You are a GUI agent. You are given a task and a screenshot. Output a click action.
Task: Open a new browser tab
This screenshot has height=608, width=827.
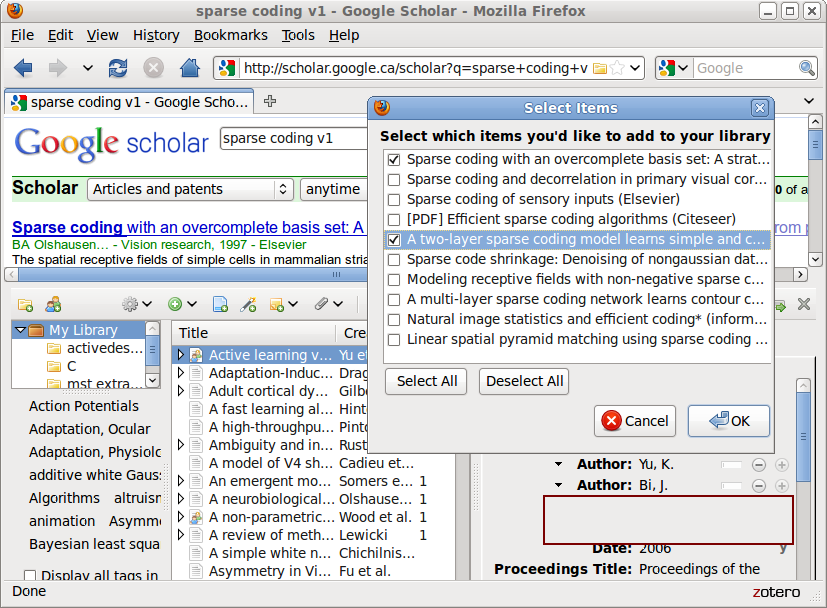tap(270, 101)
